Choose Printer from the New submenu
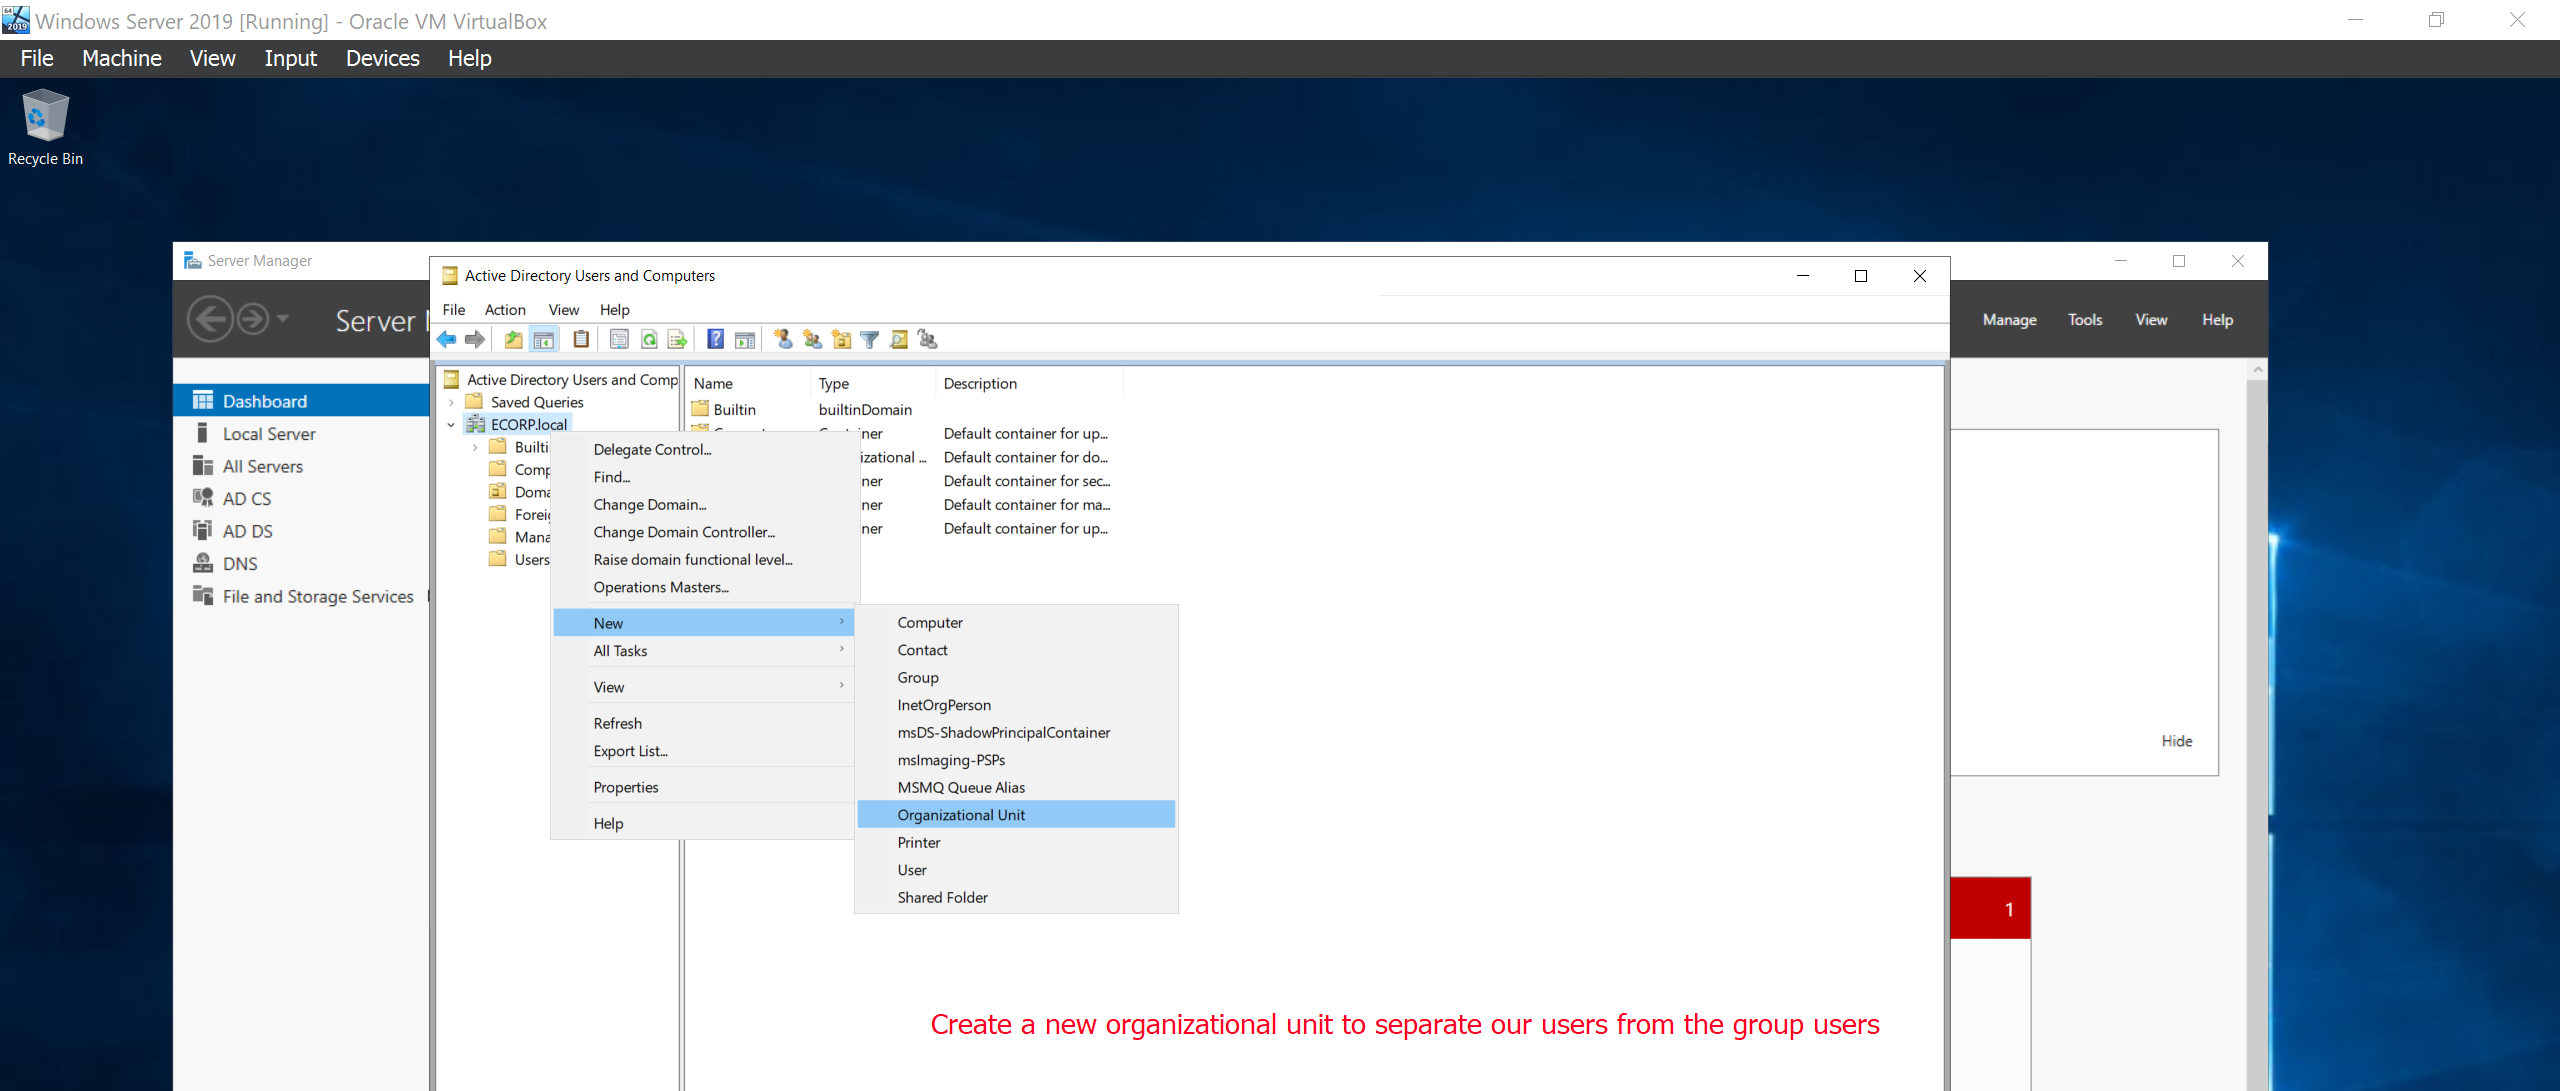Screen dimensions: 2560x1091 [x=1016, y=843]
